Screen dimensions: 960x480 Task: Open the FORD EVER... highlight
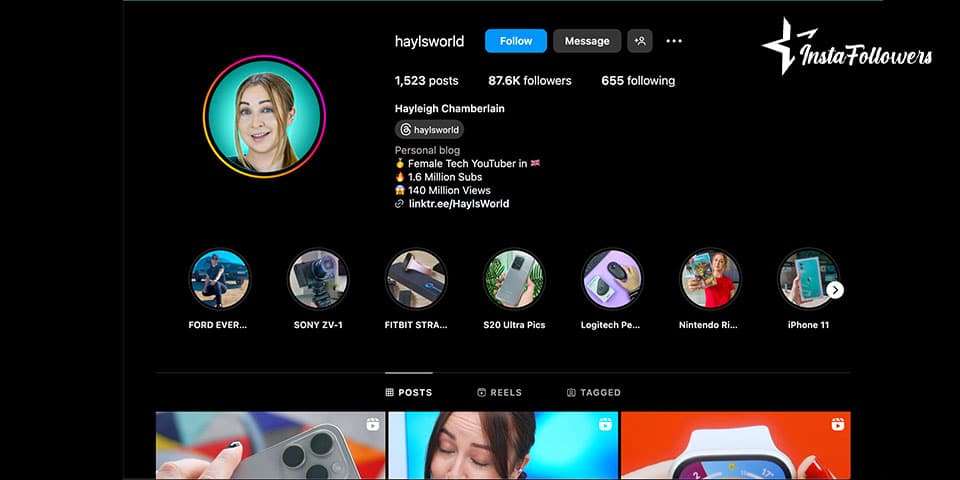pyautogui.click(x=219, y=279)
